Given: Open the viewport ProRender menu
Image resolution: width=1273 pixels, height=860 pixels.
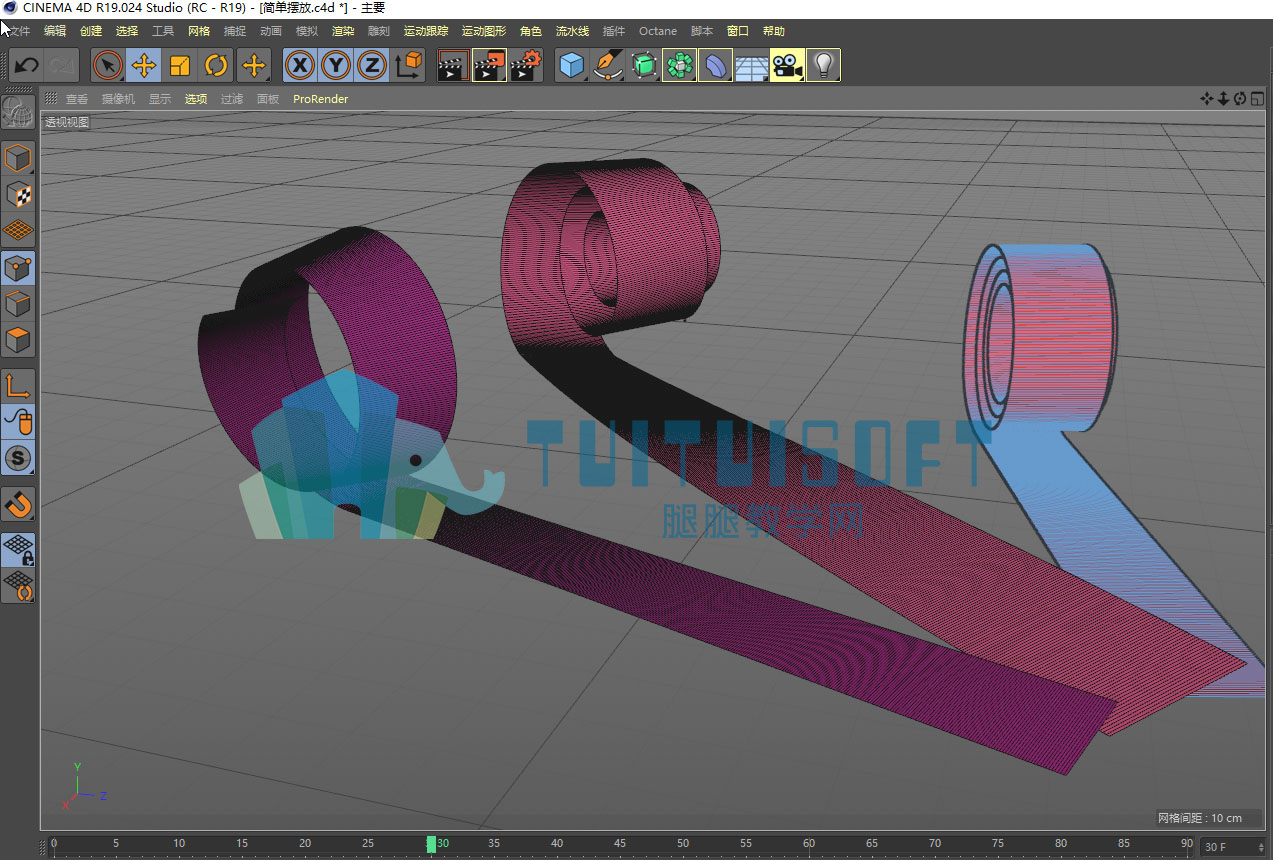Looking at the screenshot, I should [320, 99].
